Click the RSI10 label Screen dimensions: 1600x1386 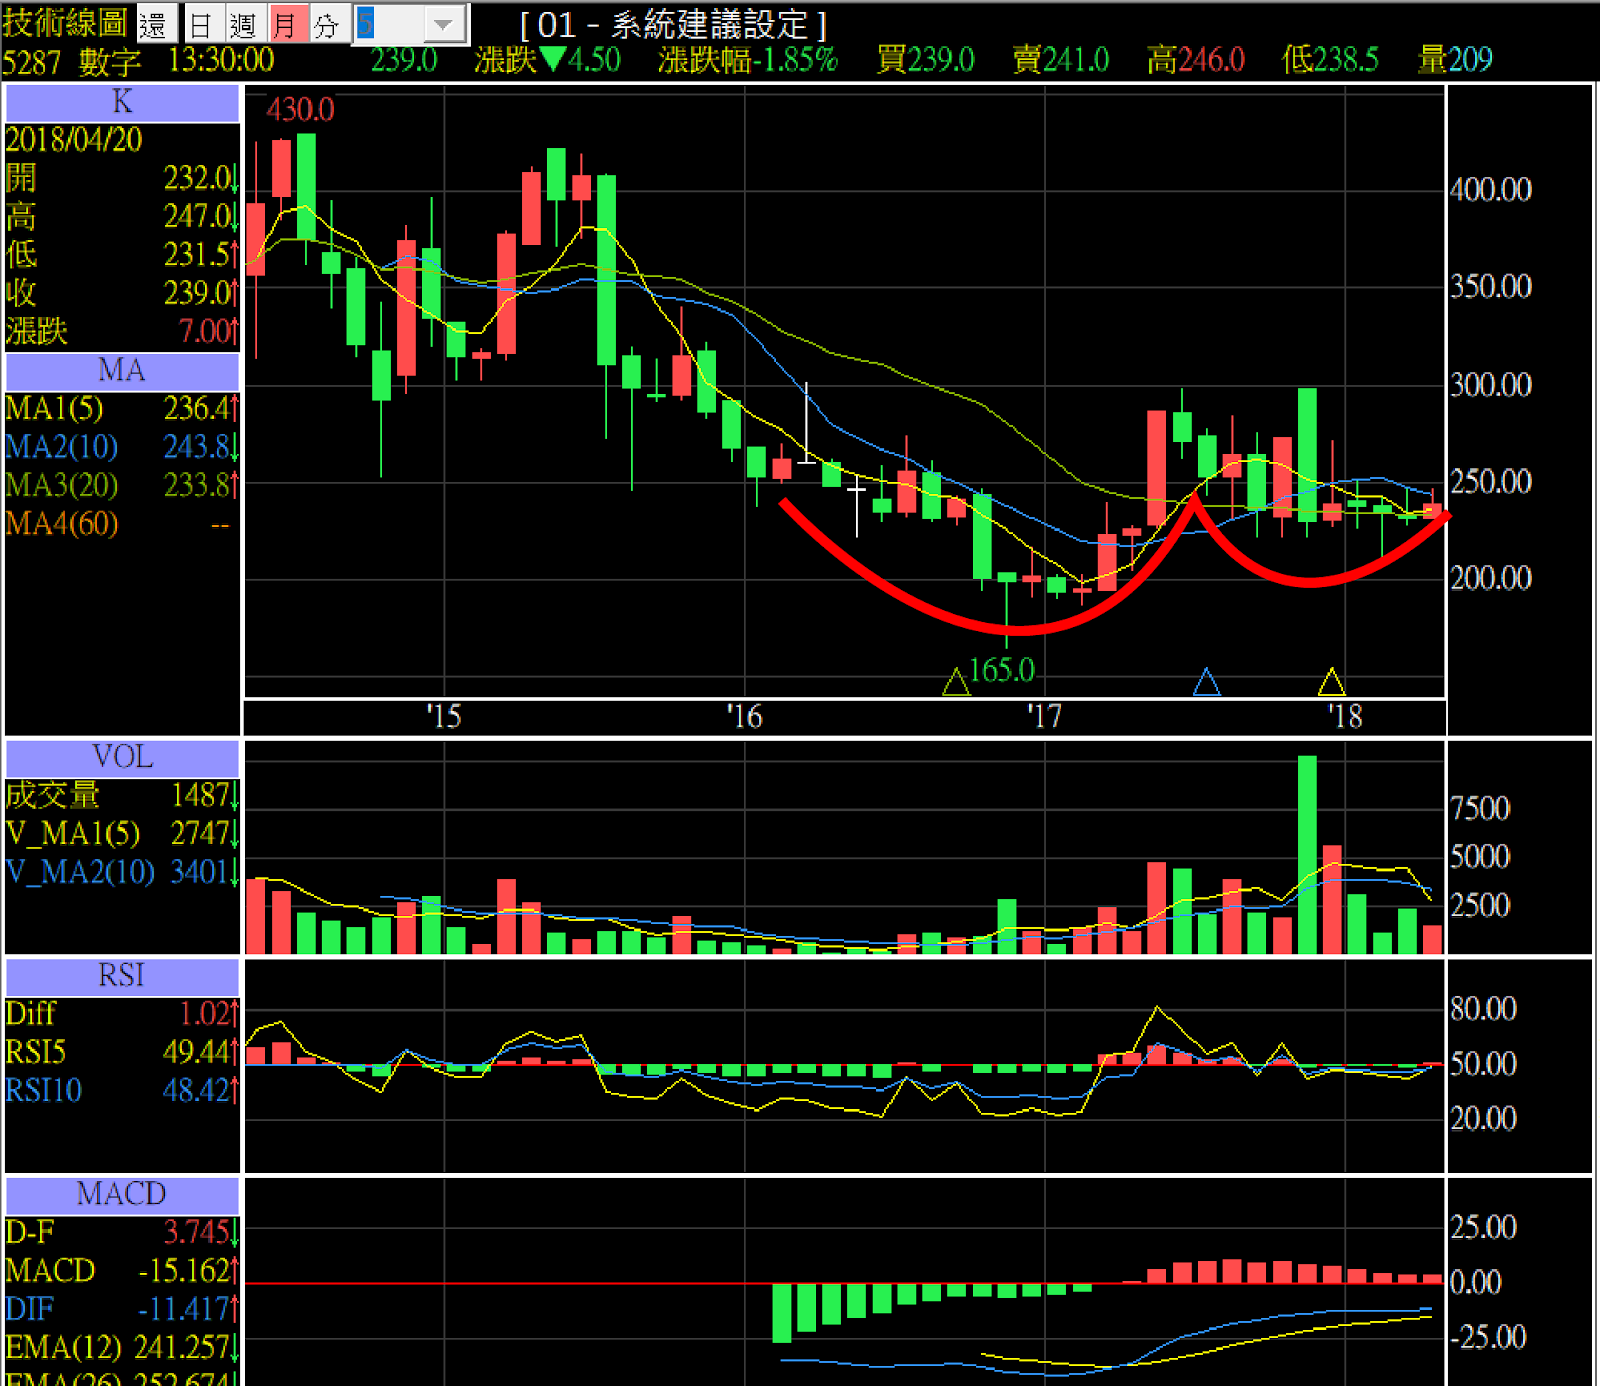point(43,1091)
